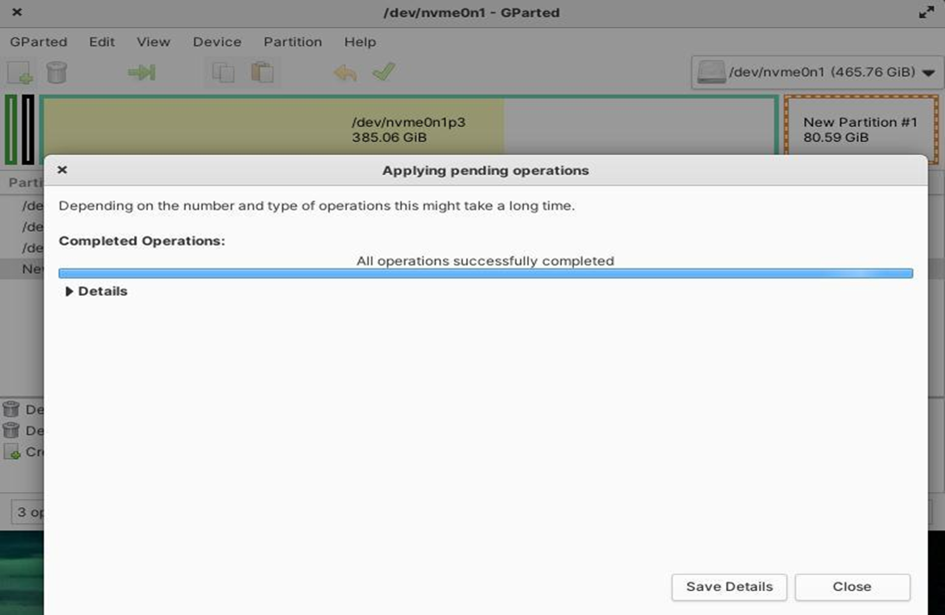This screenshot has width=945, height=615.
Task: Open the GParted menu
Action: pyautogui.click(x=38, y=42)
